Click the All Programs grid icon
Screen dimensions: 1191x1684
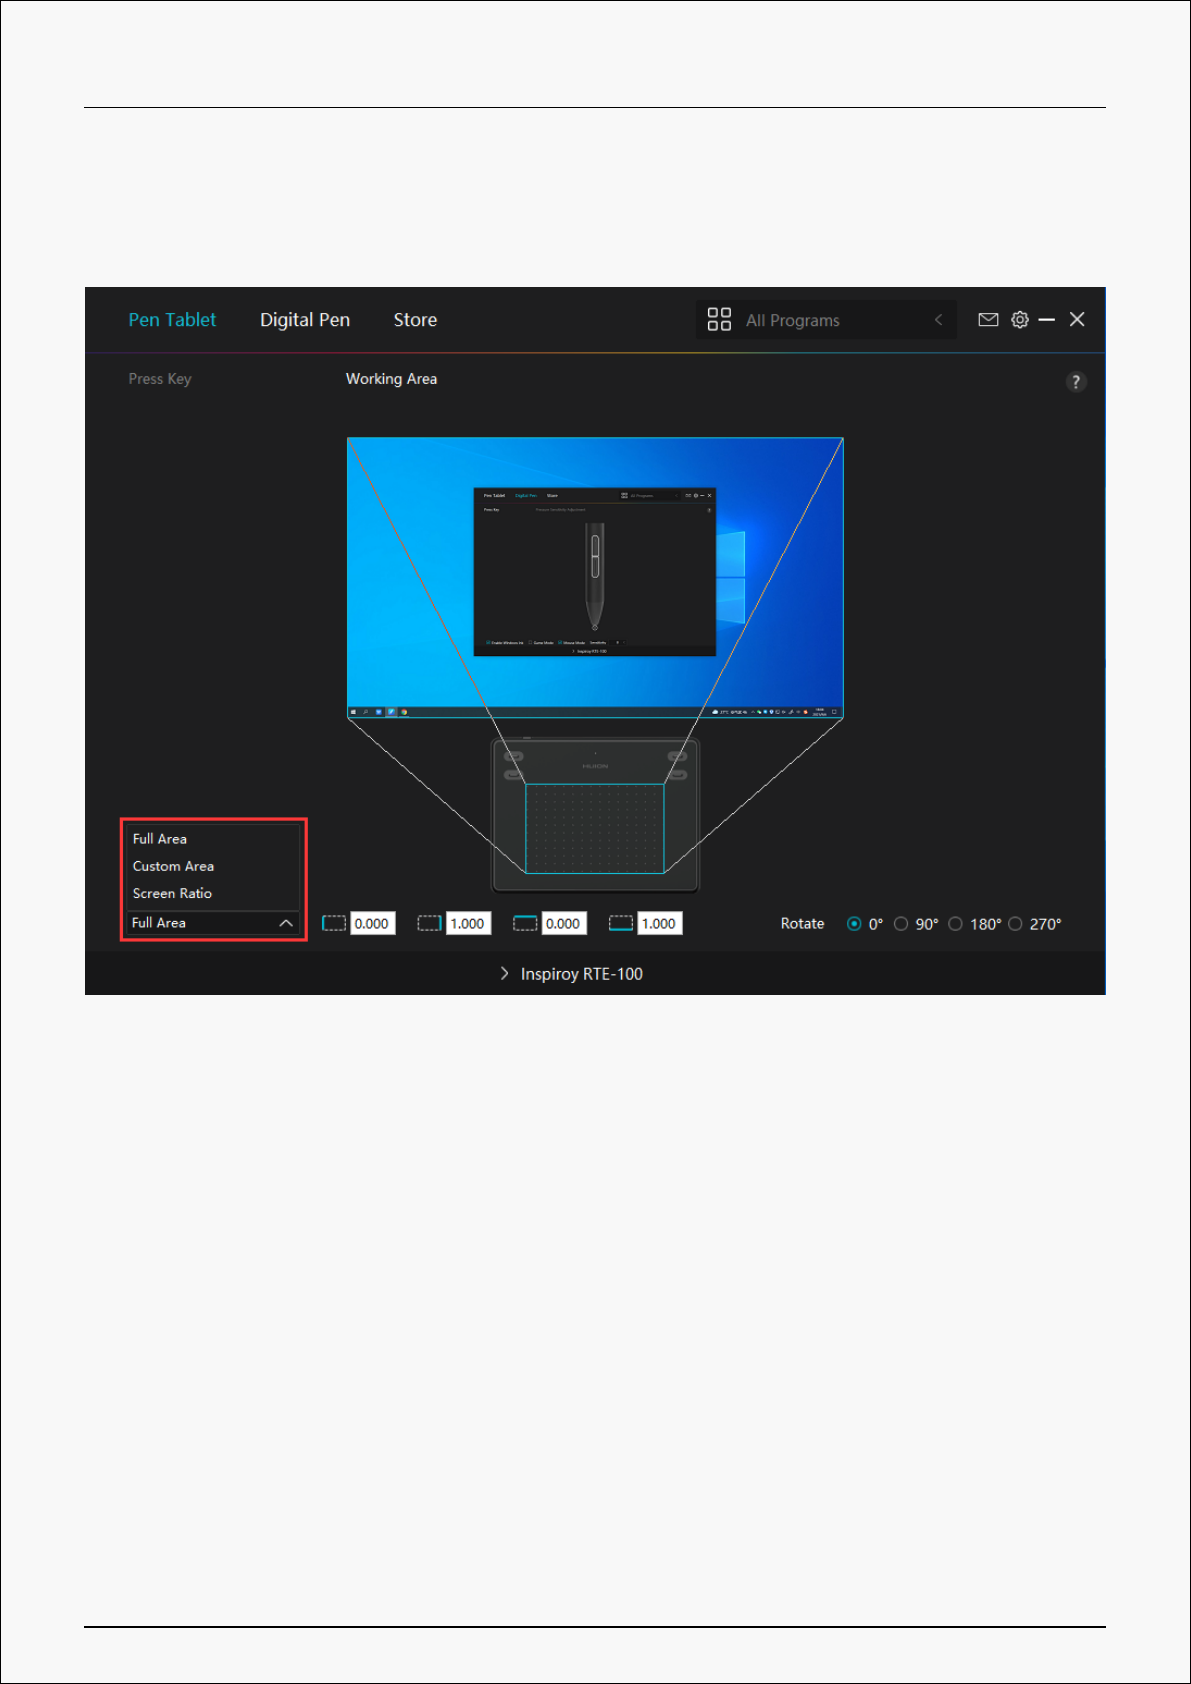coord(719,320)
